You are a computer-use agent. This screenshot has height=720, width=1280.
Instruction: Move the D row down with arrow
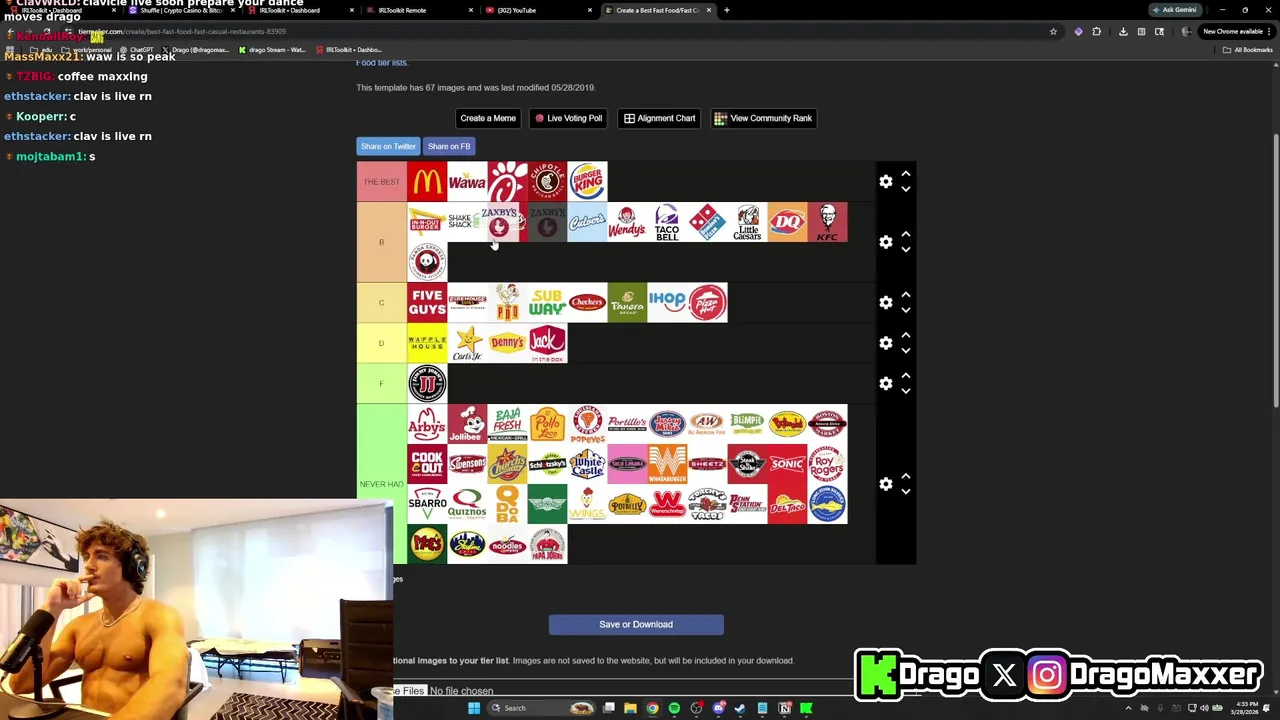(x=906, y=351)
